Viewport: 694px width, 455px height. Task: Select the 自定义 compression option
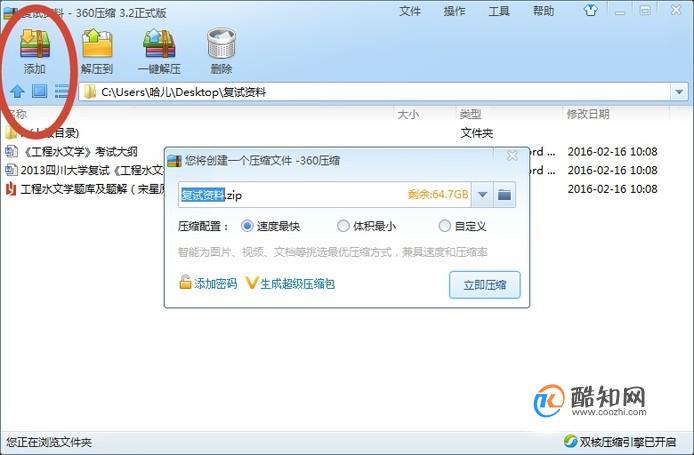coord(444,226)
